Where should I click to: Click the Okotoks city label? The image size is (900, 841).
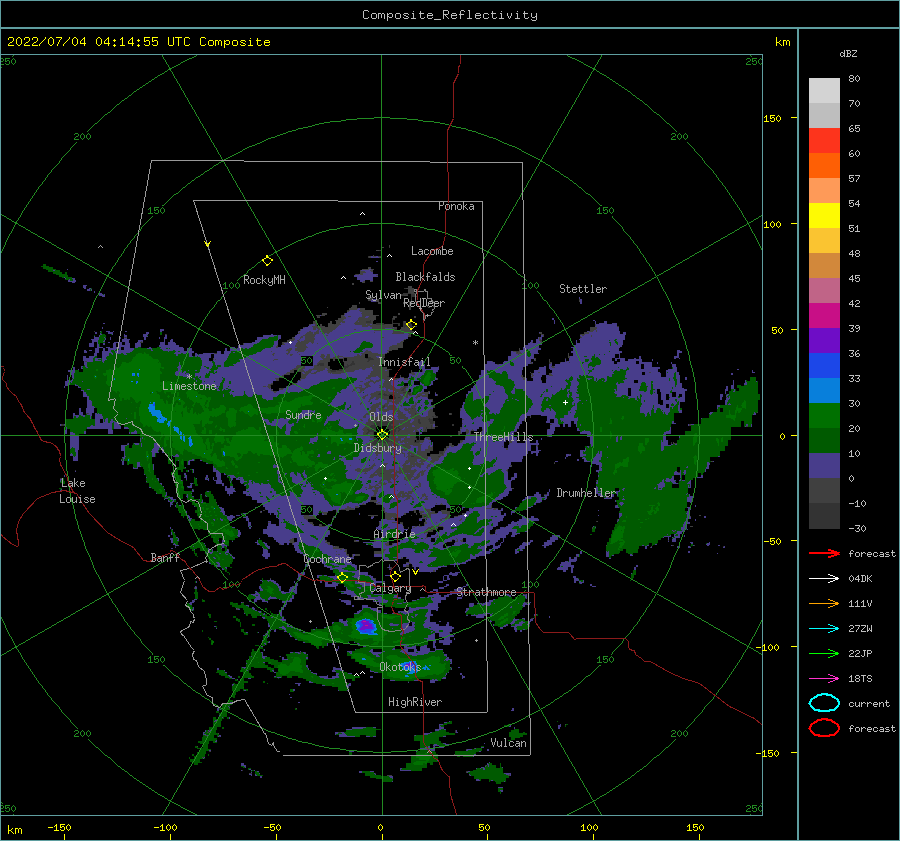point(400,666)
